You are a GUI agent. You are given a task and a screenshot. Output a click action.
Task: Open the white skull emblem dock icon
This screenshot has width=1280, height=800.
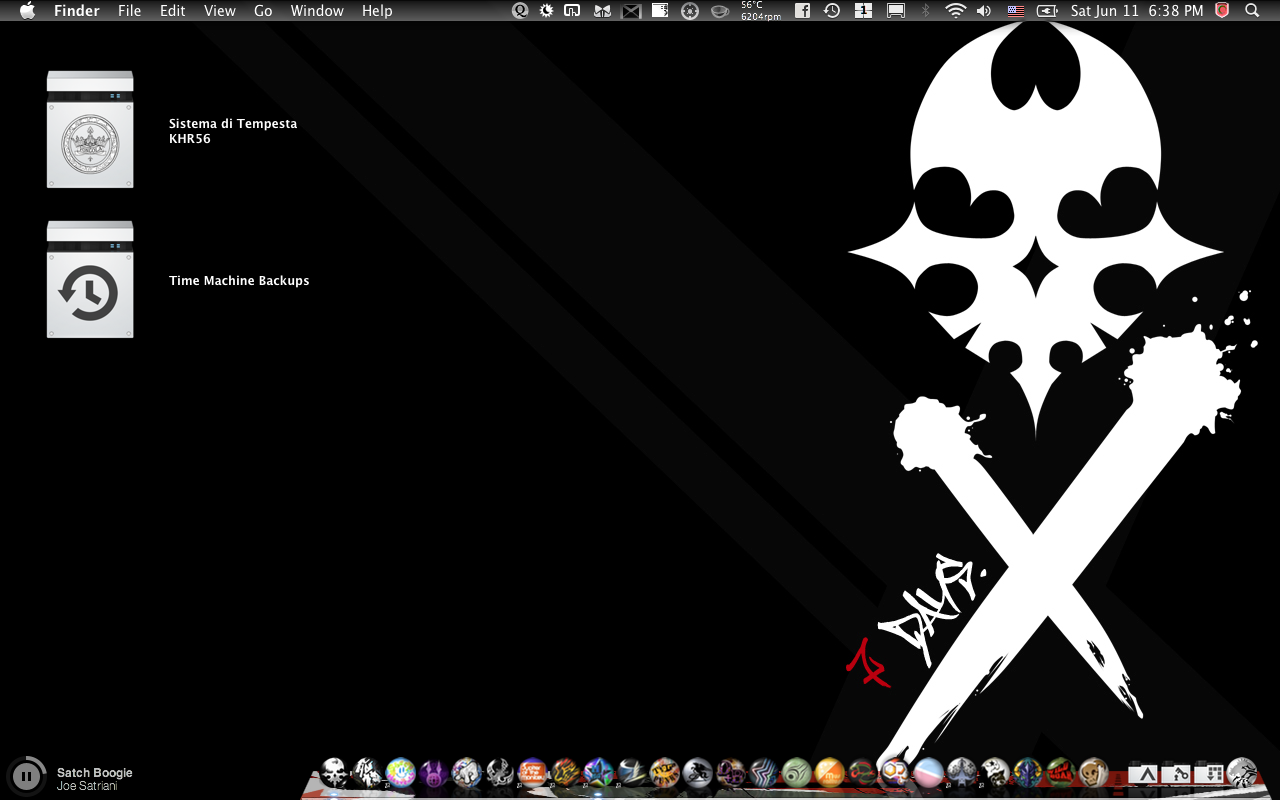pyautogui.click(x=334, y=772)
